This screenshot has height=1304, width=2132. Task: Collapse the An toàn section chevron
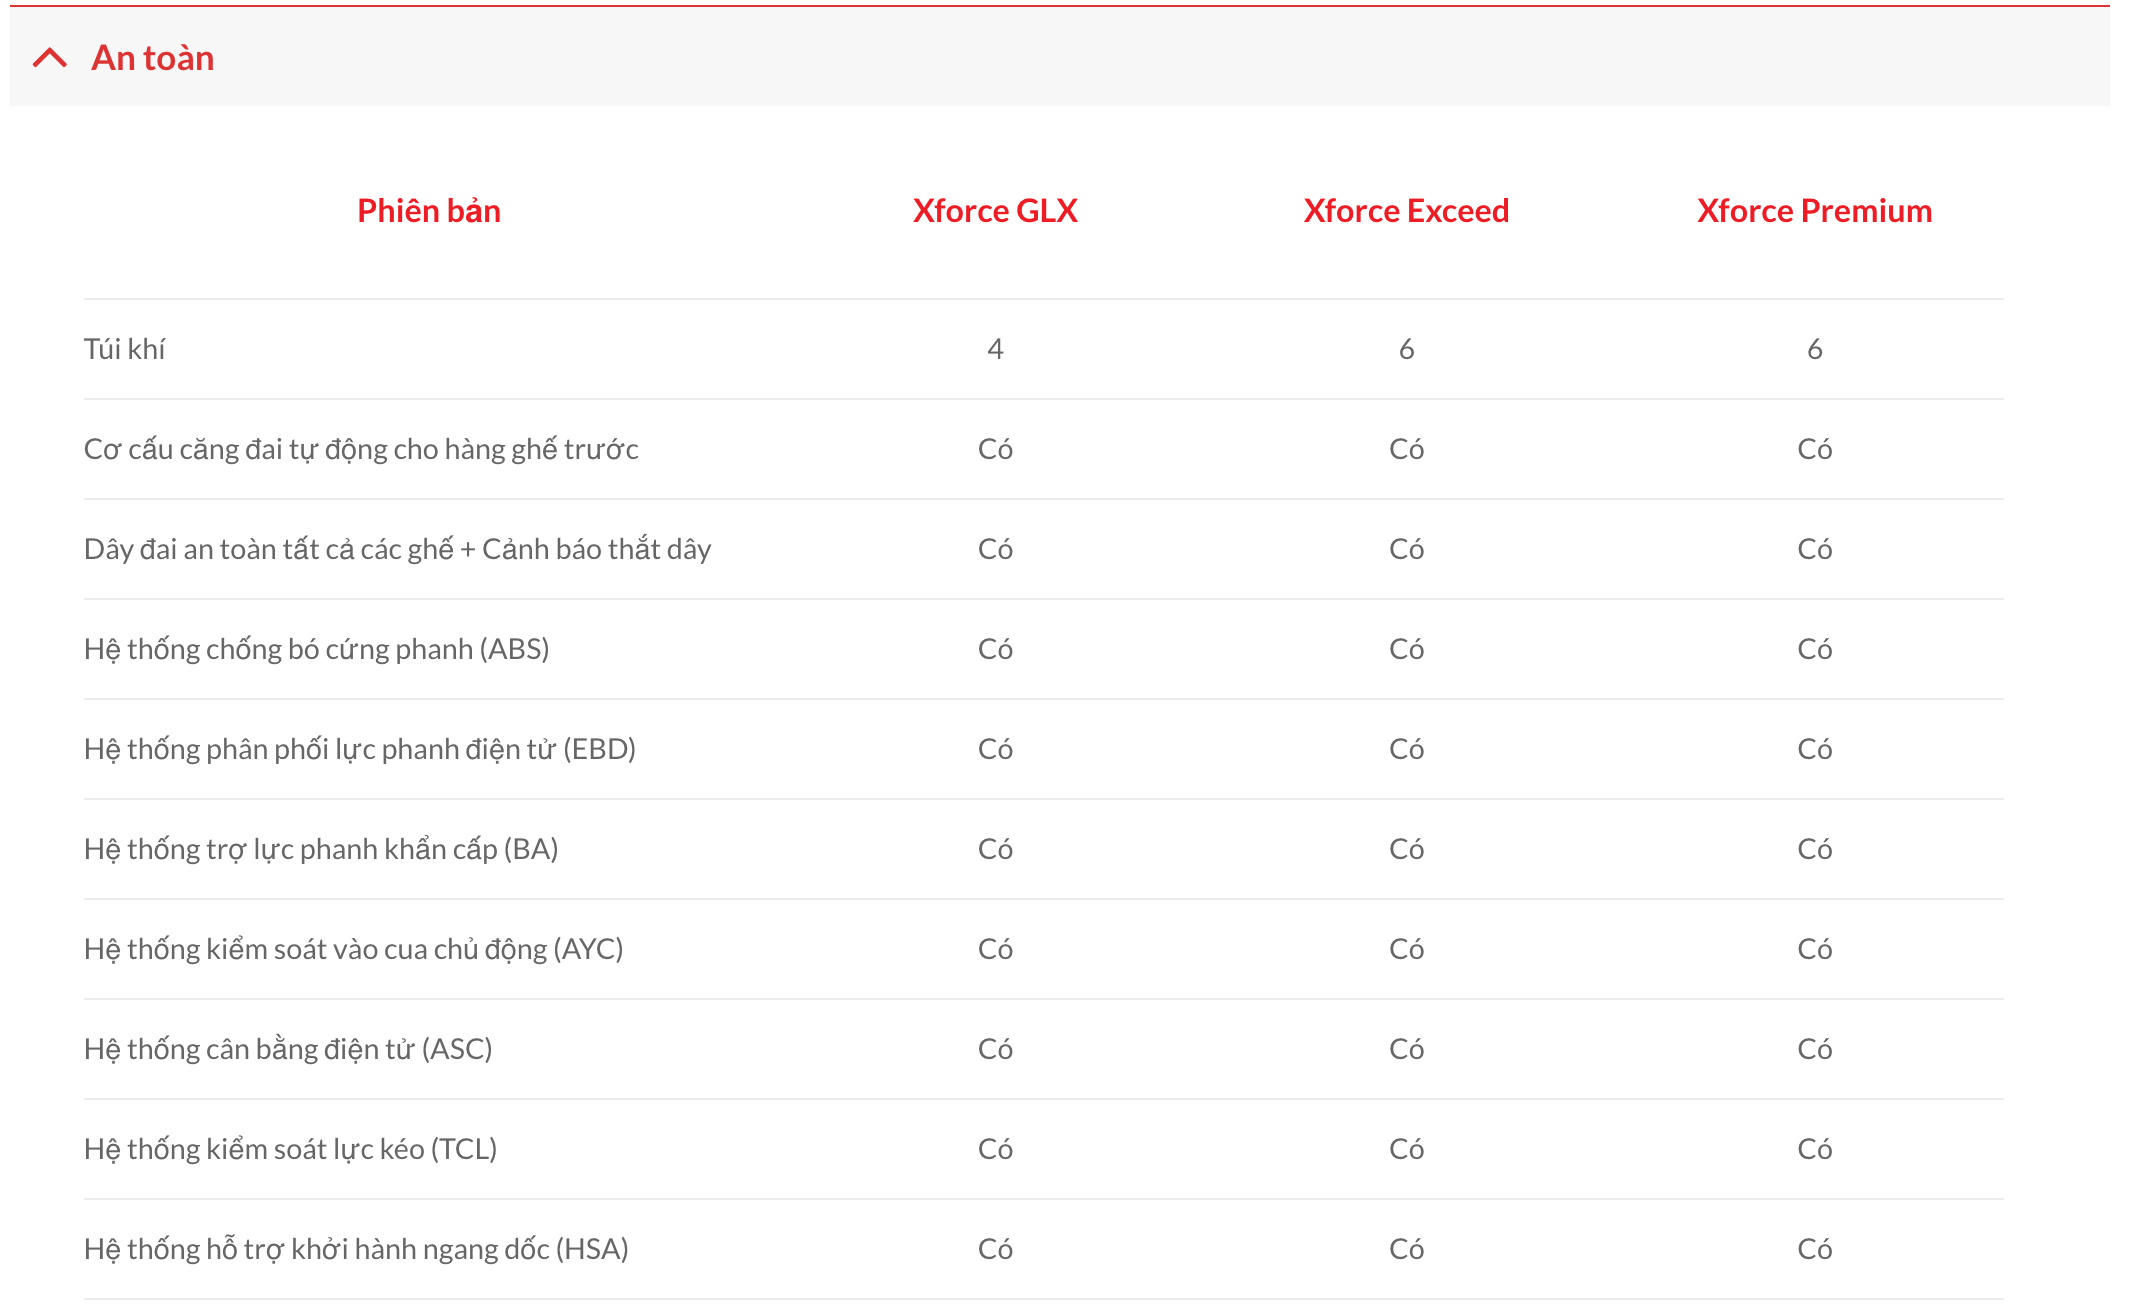point(50,58)
